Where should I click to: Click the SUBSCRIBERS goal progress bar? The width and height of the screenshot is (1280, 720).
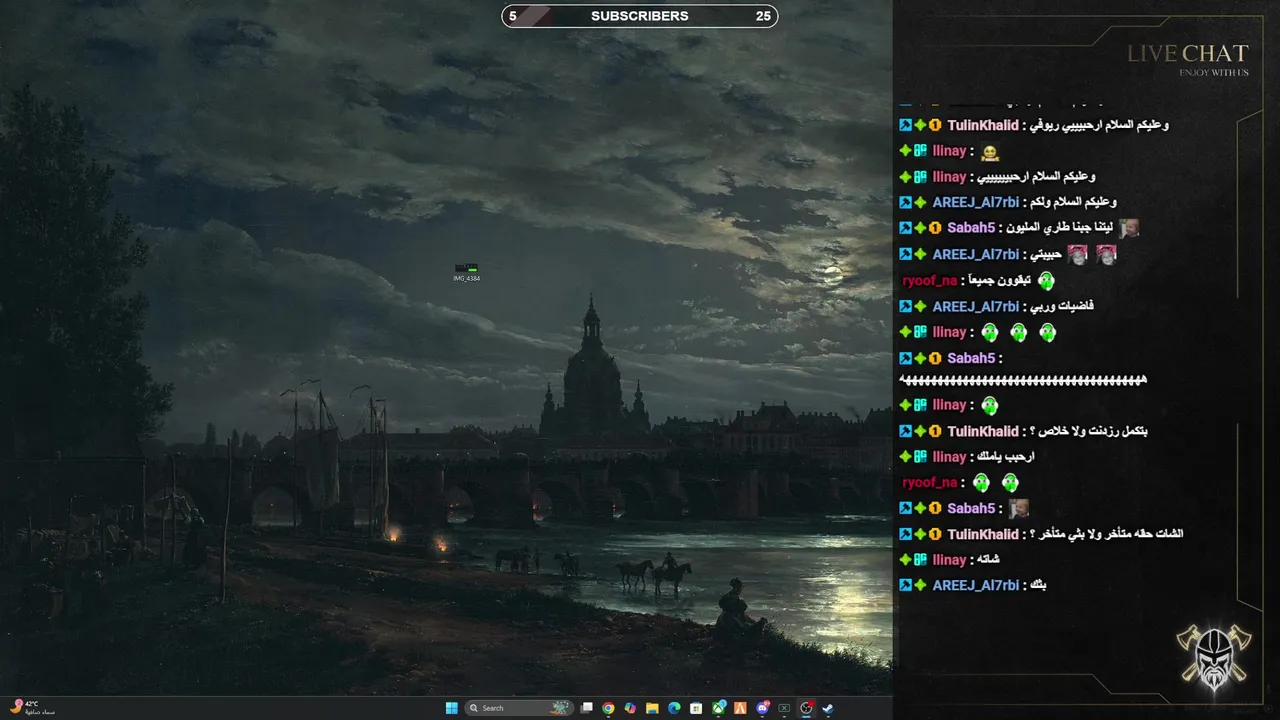639,16
